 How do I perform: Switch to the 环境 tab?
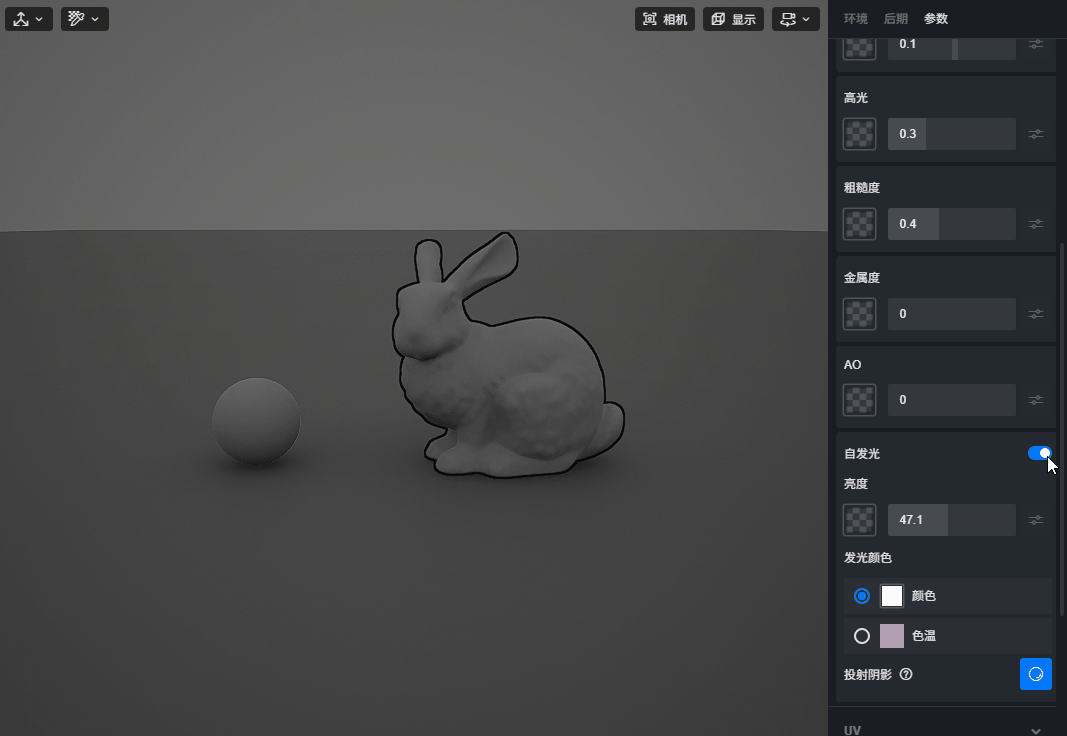pos(856,19)
